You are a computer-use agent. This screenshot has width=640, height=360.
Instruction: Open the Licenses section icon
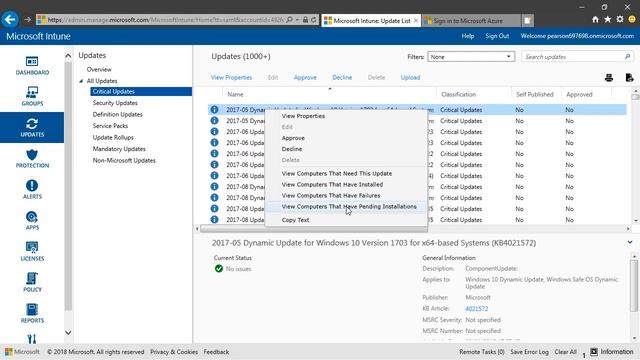tap(32, 247)
